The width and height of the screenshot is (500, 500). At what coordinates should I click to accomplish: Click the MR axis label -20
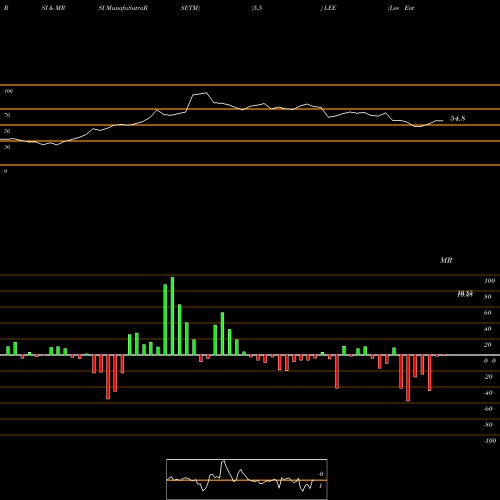pos(488,377)
